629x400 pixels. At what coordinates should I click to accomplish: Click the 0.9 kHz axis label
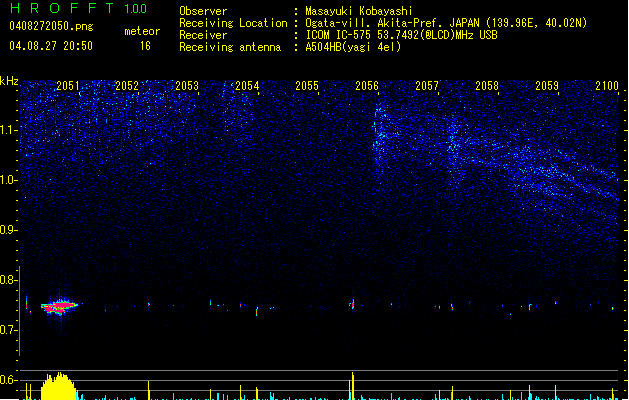coord(9,230)
